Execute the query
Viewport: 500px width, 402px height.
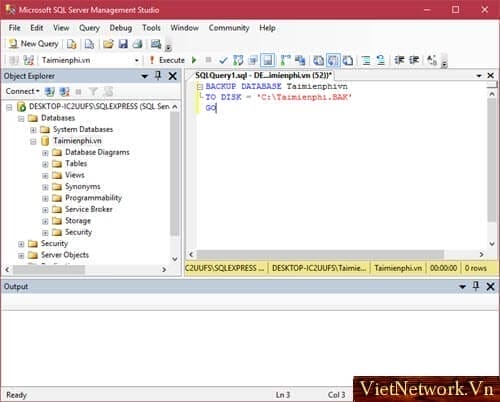pyautogui.click(x=167, y=60)
